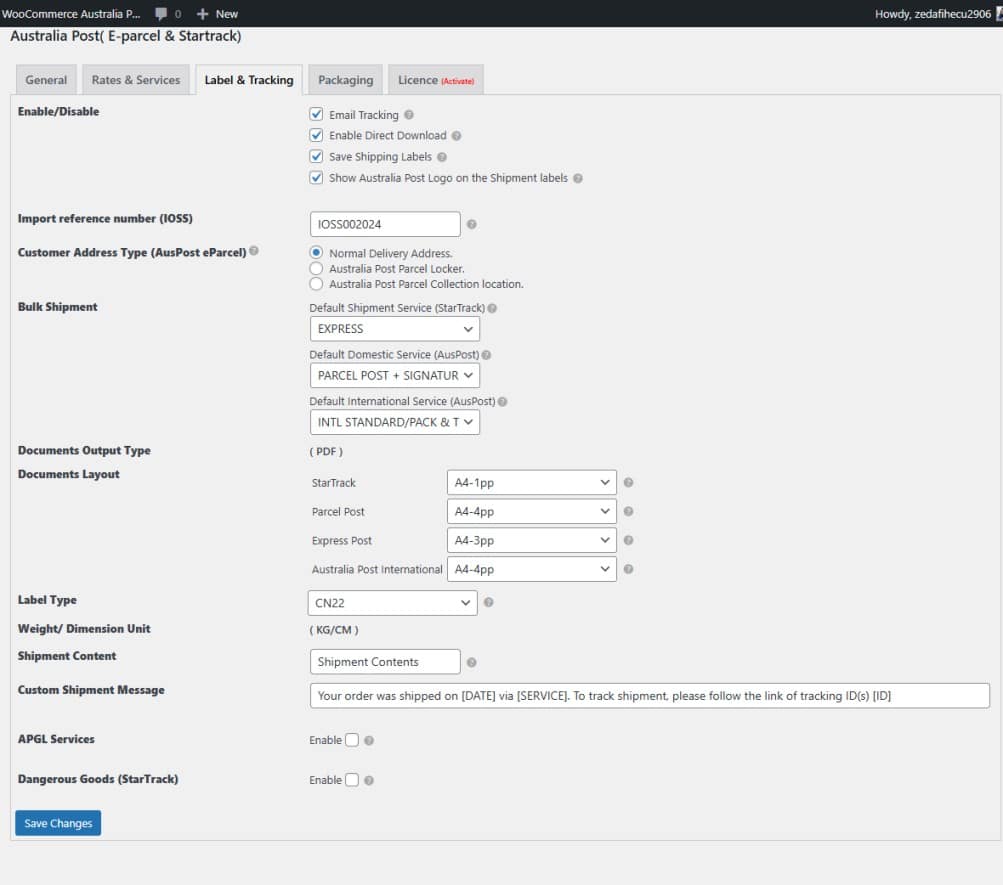Enable Dangerous Goods (StarTrack) checkbox
Viewport: 1003px width, 885px height.
coord(352,780)
